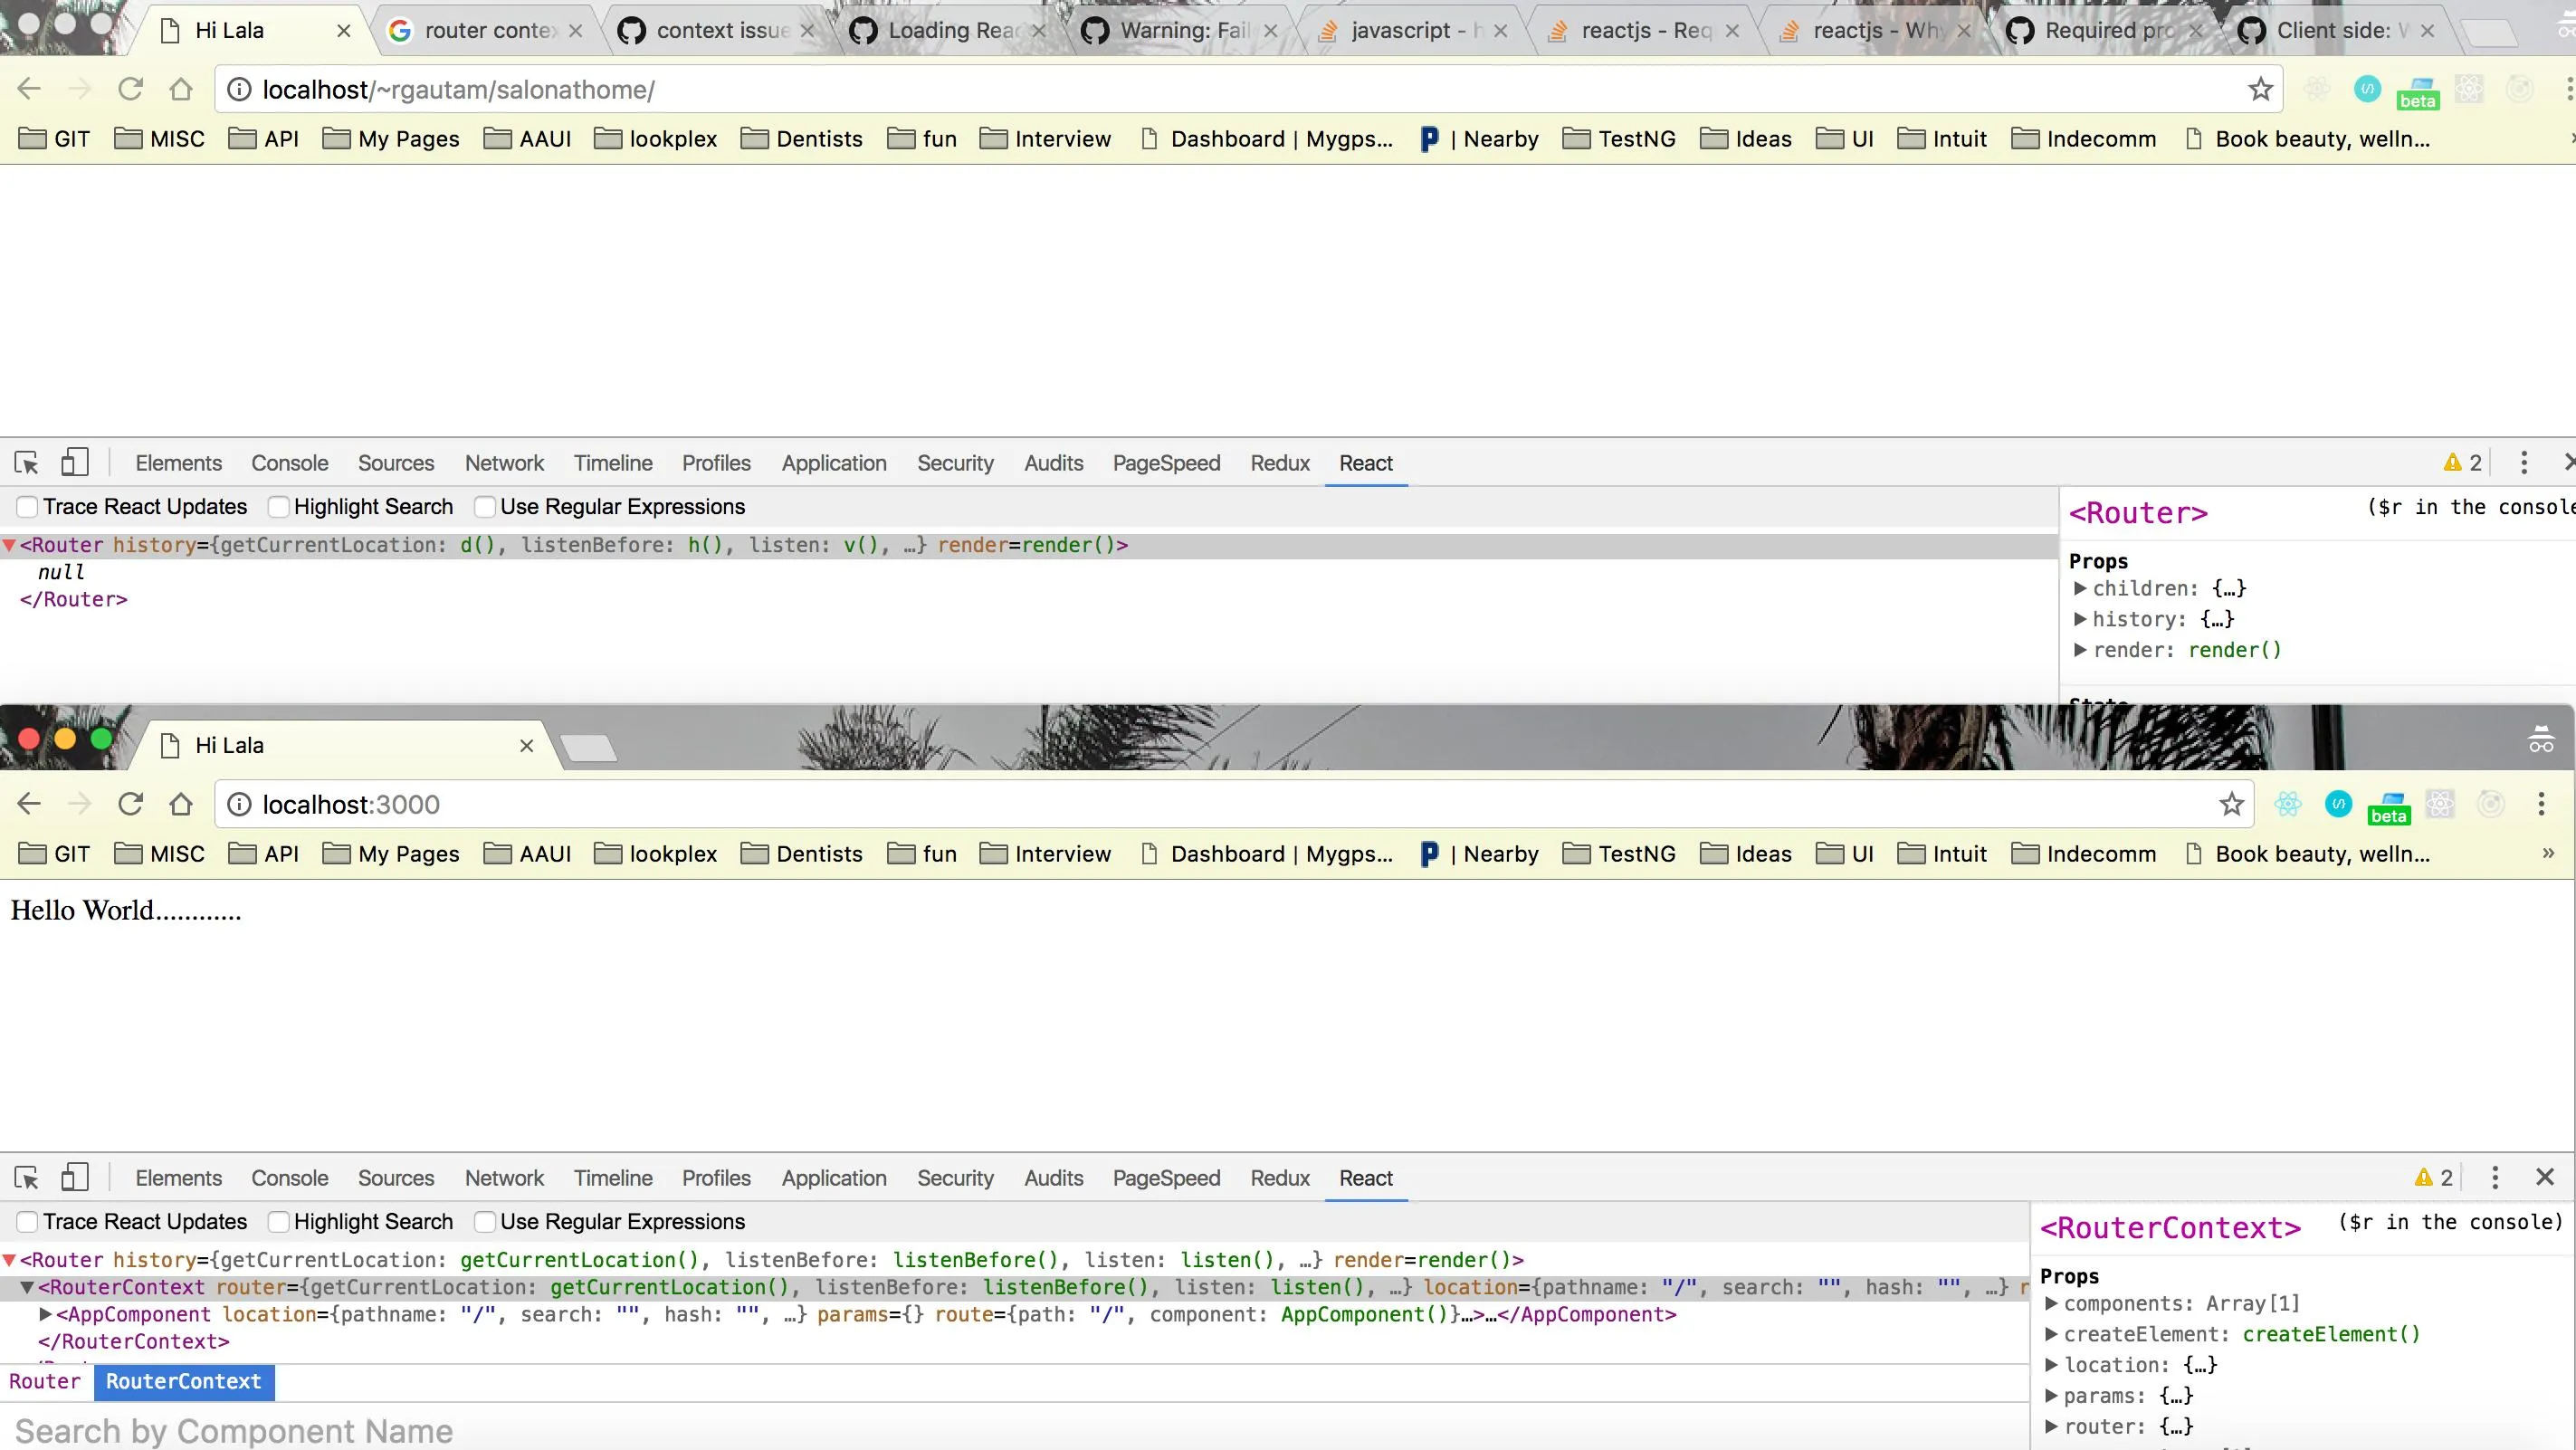The width and height of the screenshot is (2576, 1450).
Task: Open bottom DevTools three-dot customize menu
Action: 2495,1177
